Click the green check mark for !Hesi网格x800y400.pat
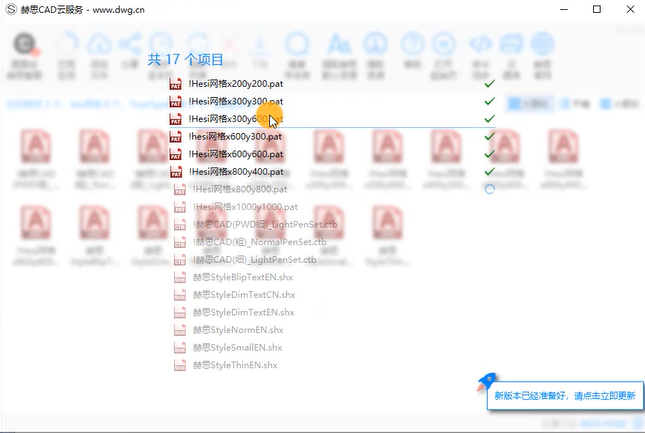This screenshot has height=433, width=645. [489, 171]
